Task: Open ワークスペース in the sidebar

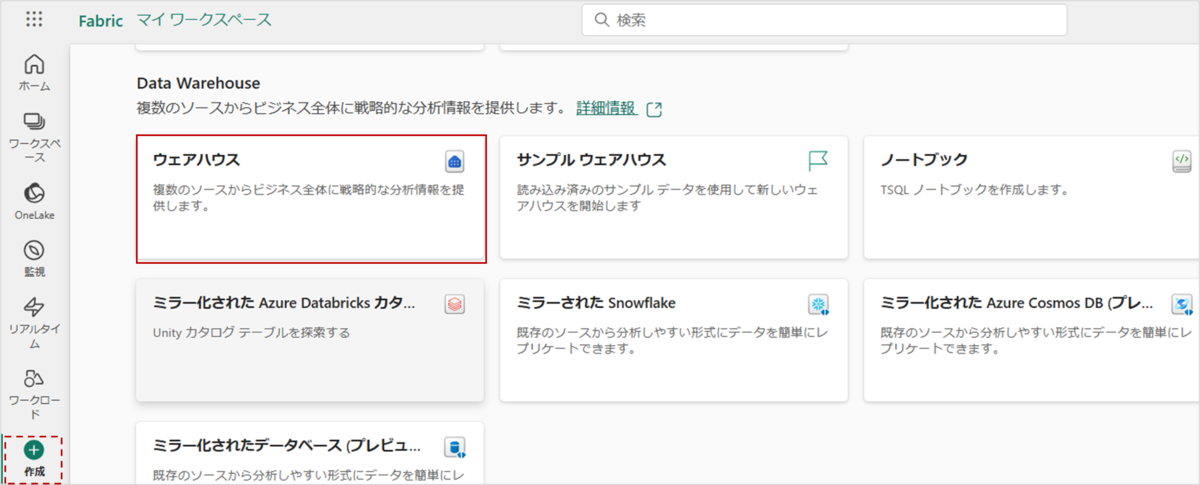Action: click(x=34, y=137)
